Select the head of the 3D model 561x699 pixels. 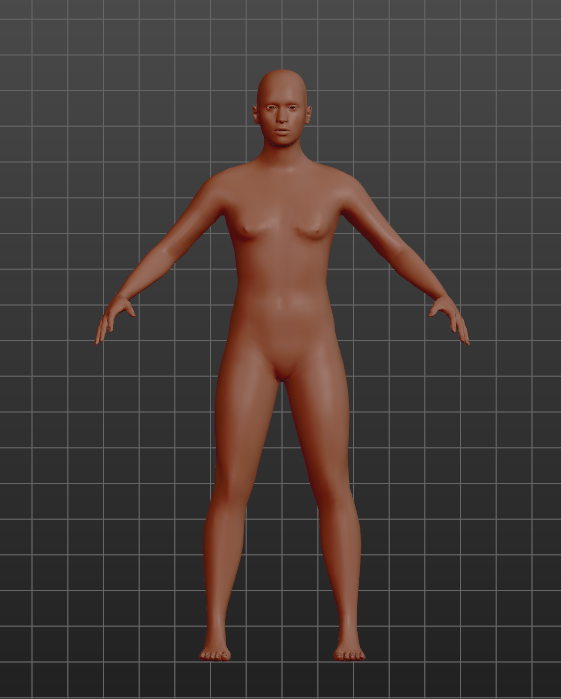(x=282, y=107)
